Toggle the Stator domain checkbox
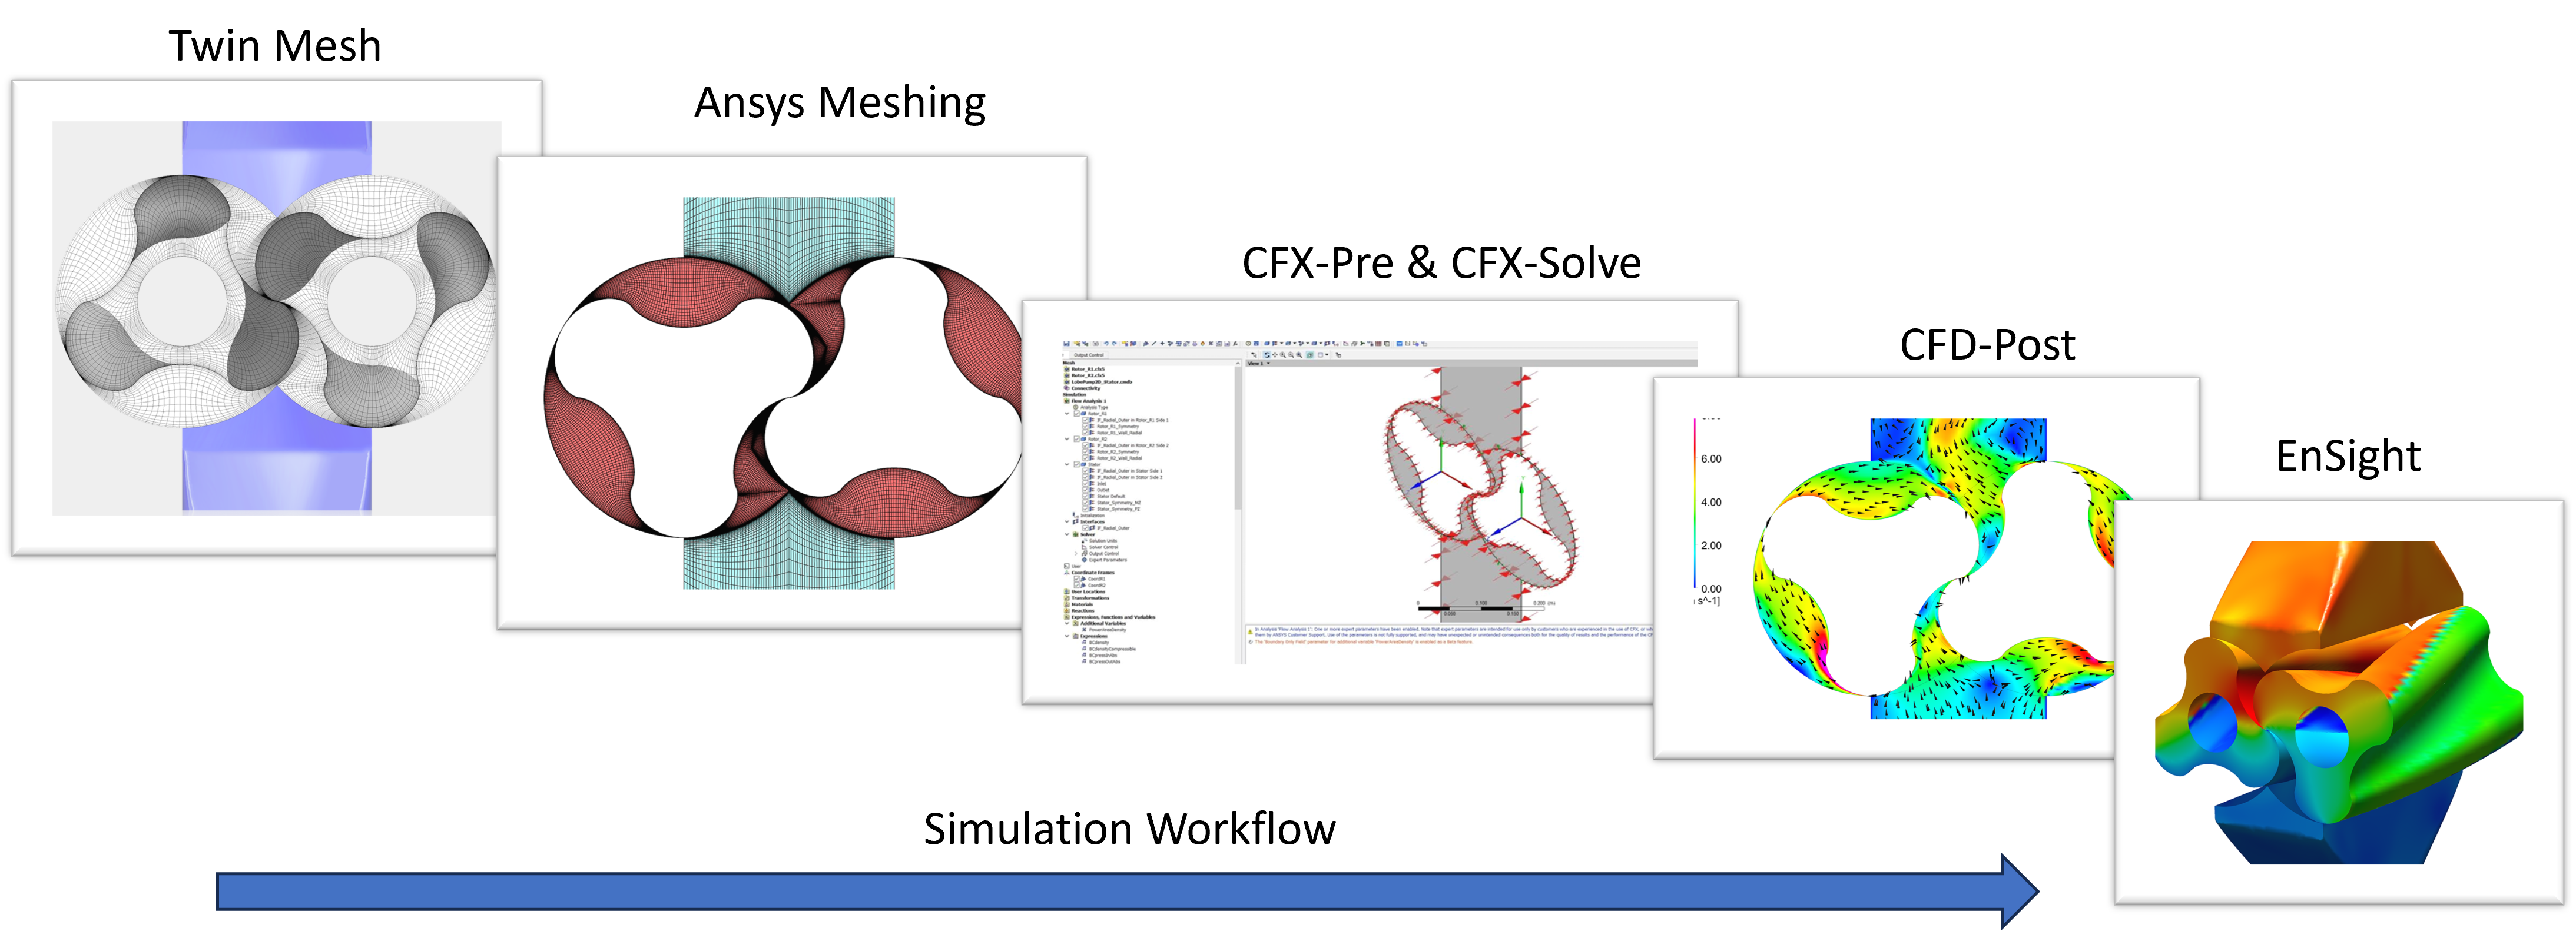The height and width of the screenshot is (931, 2576). coord(1077,465)
